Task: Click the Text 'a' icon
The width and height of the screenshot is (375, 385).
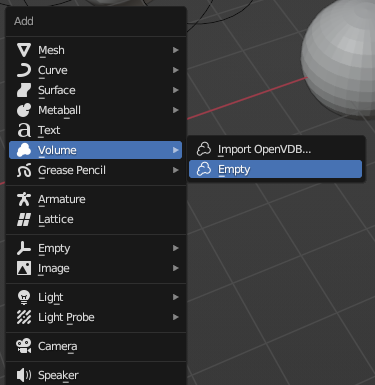Action: point(24,130)
